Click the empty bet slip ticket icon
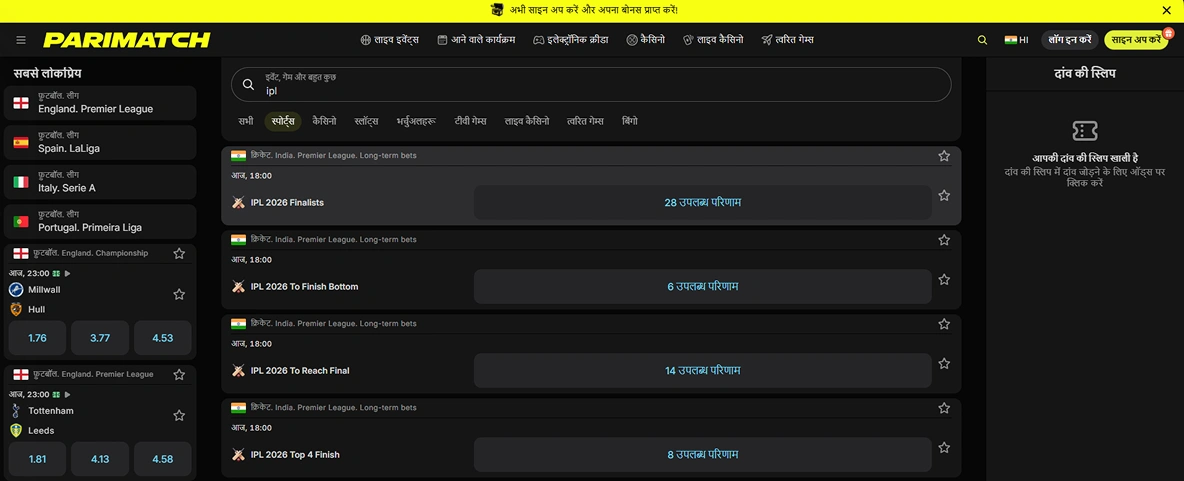 coord(1085,131)
